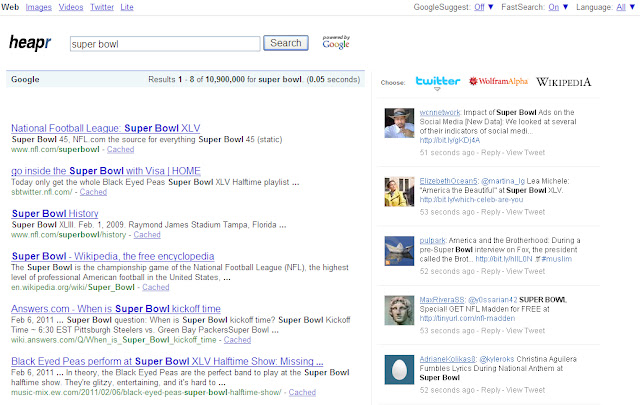Click the Google results header label
This screenshot has height=405, width=640.
tap(25, 79)
